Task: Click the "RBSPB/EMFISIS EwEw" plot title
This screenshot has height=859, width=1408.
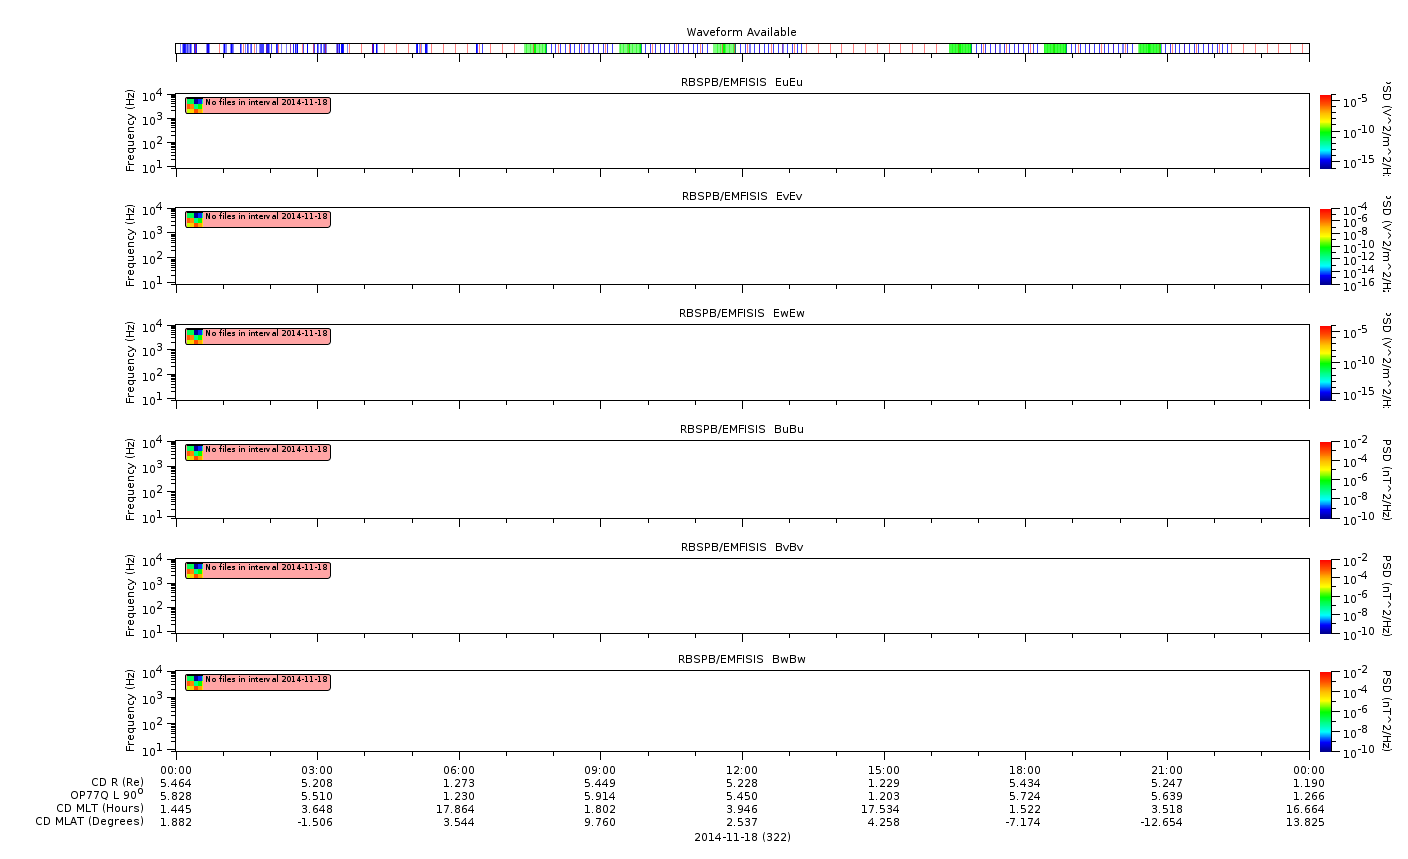Action: tap(741, 313)
